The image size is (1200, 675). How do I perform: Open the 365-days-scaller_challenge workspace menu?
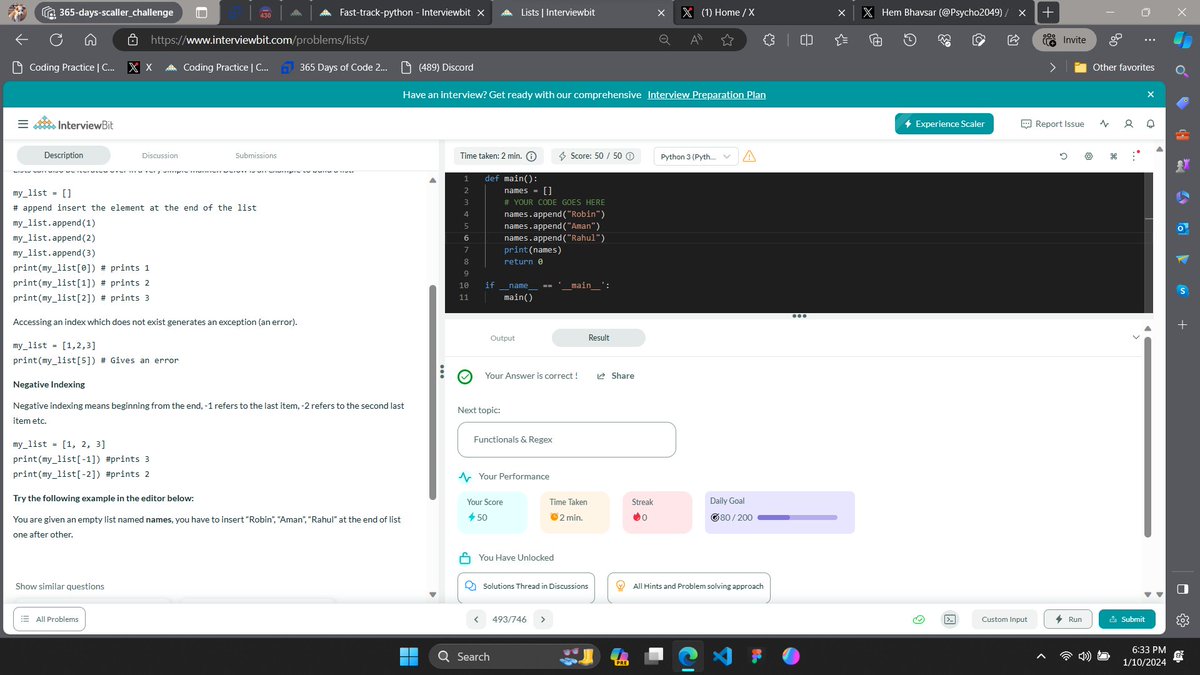(110, 13)
